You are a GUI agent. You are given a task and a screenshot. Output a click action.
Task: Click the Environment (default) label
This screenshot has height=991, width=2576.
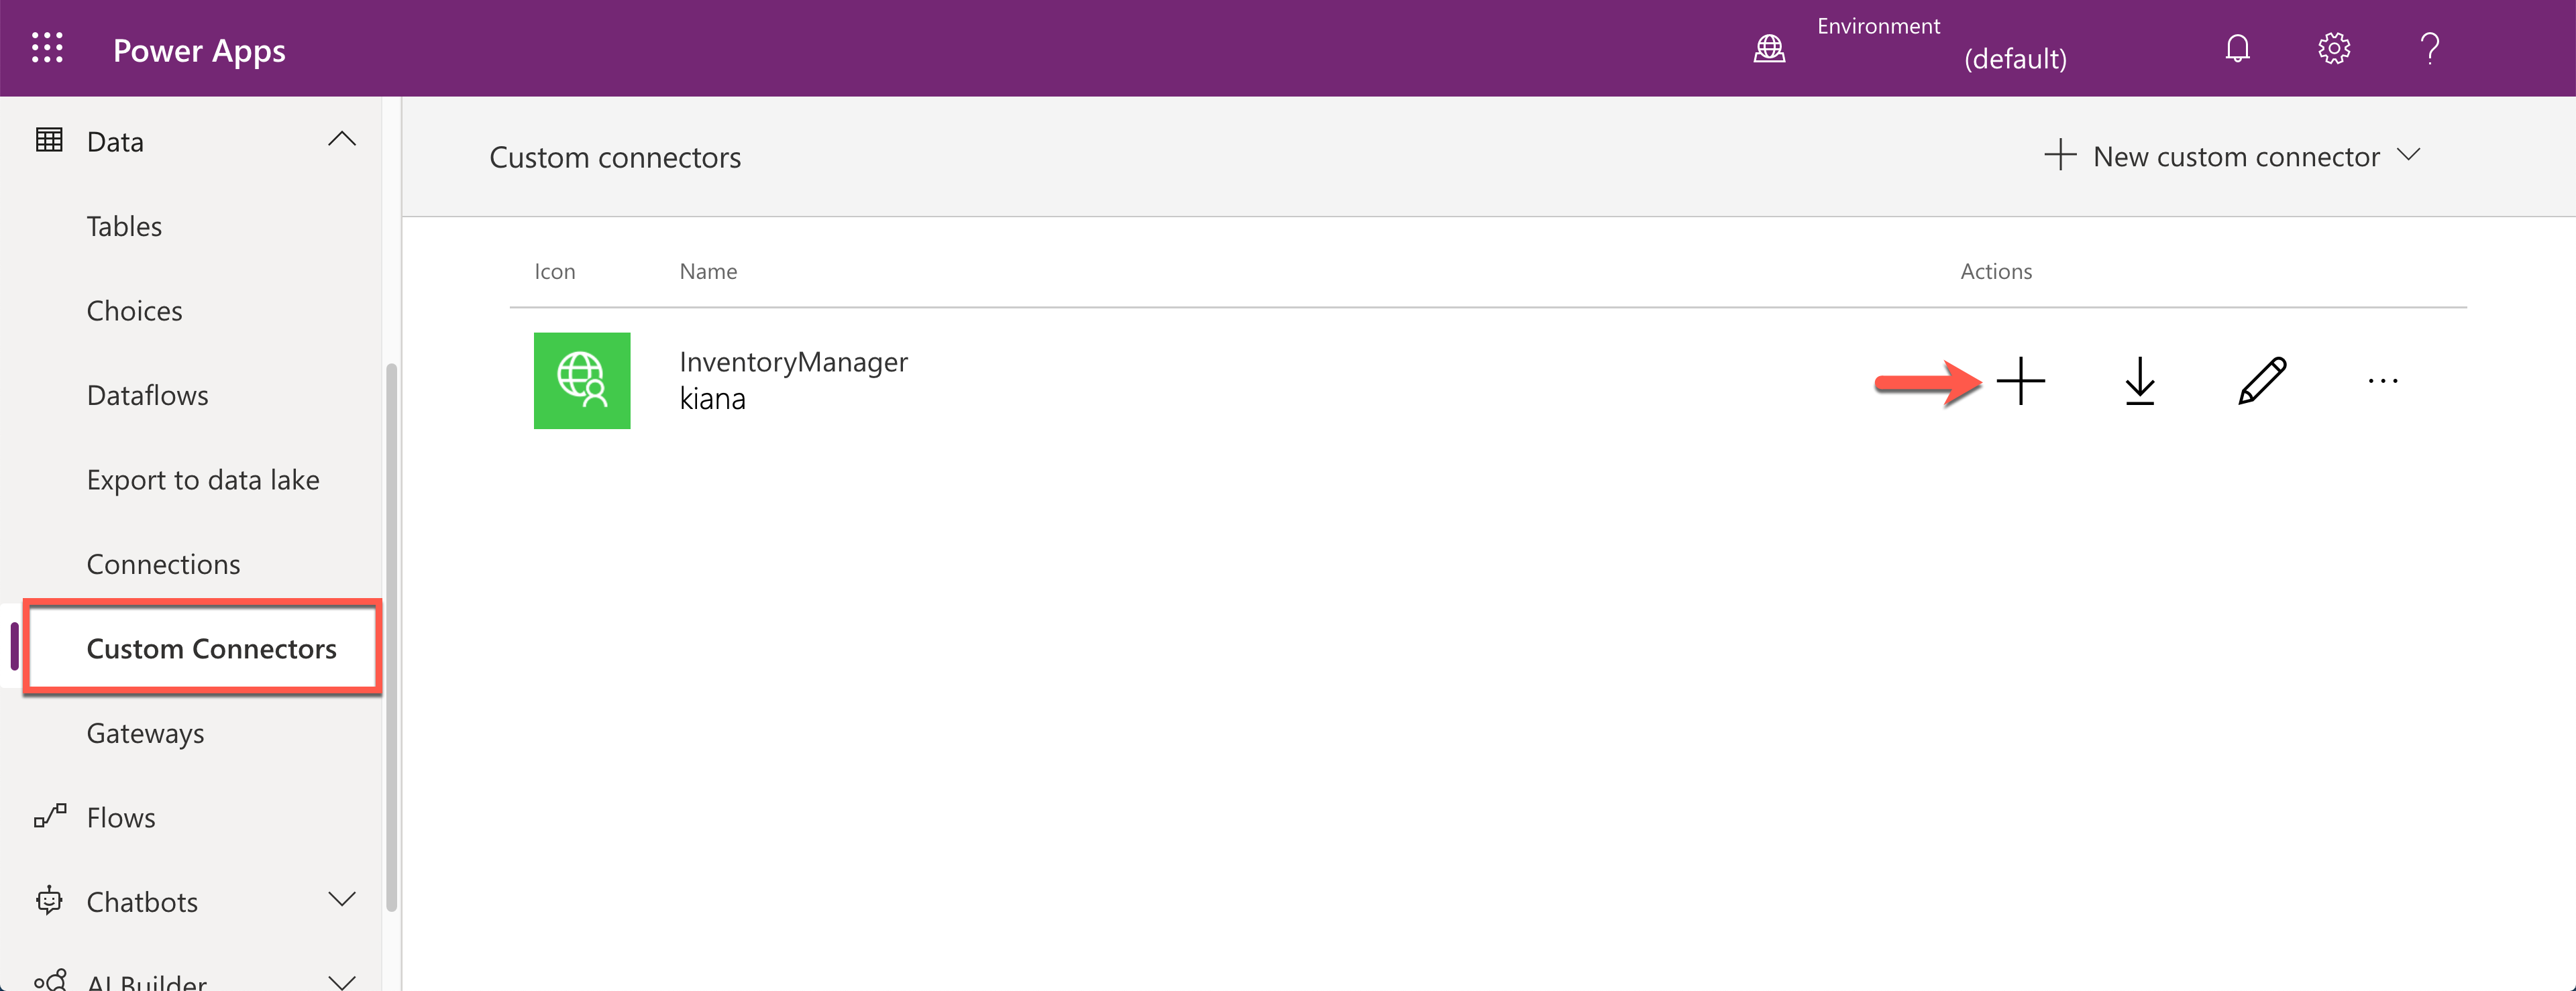[x=1941, y=43]
